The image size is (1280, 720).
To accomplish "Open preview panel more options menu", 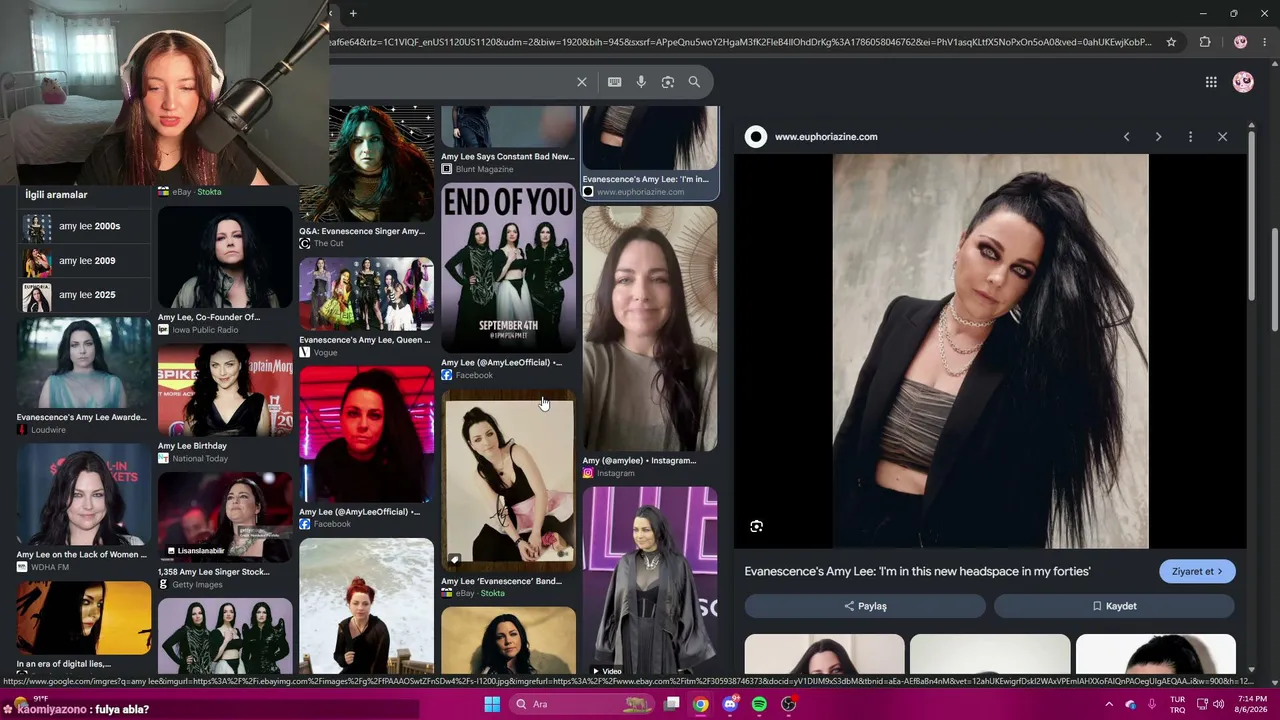I will [1190, 137].
